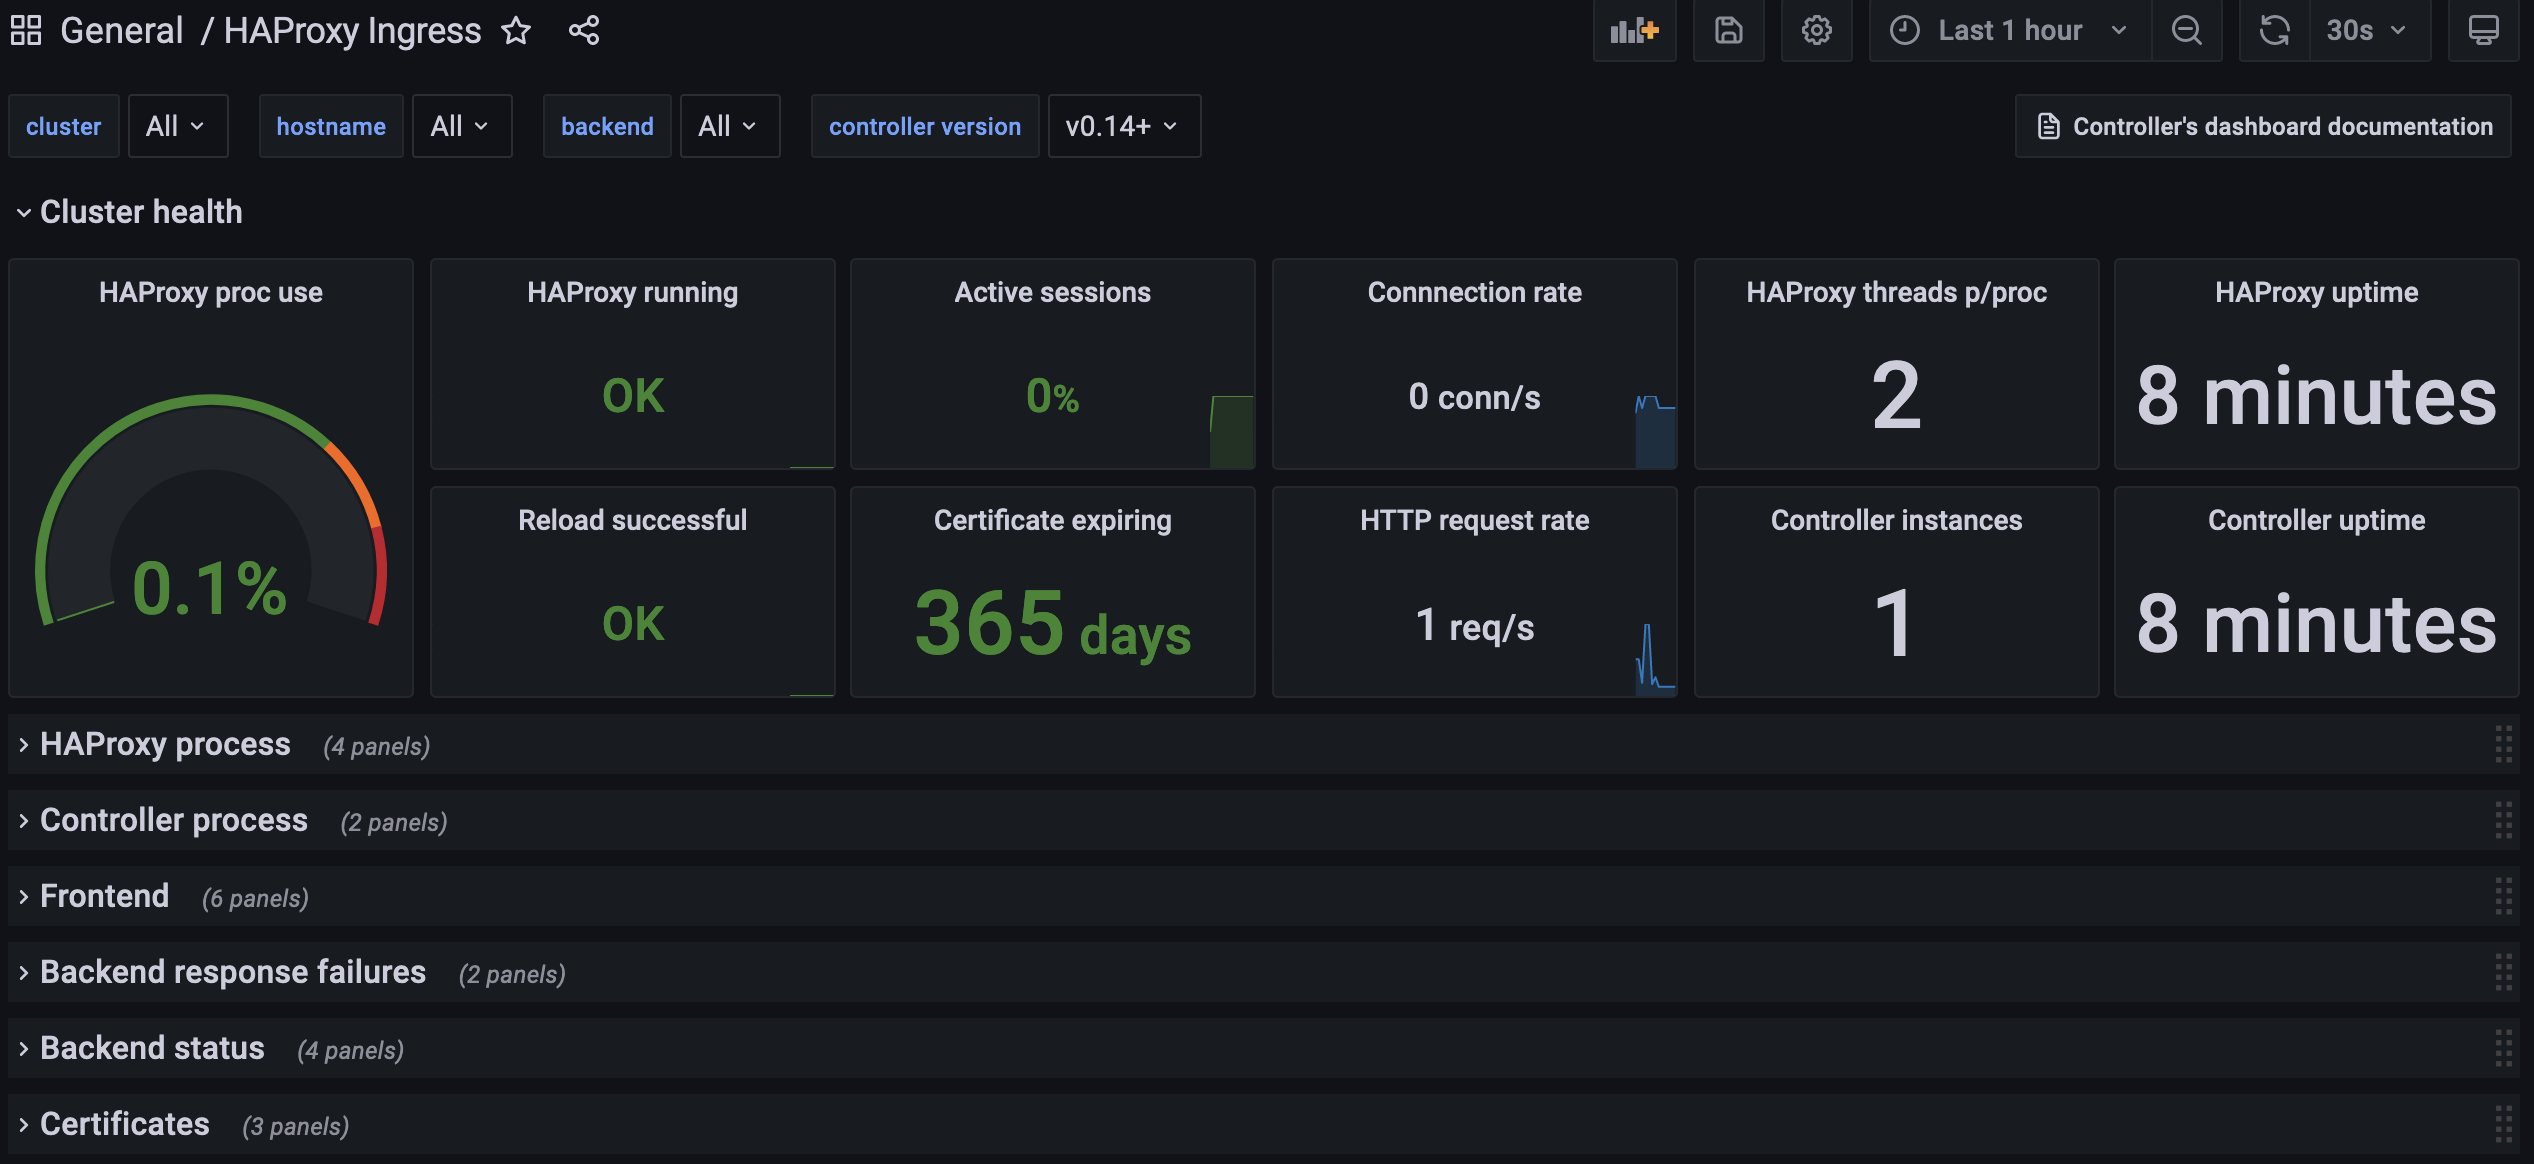The width and height of the screenshot is (2534, 1164).
Task: Toggle the cluster variable filter
Action: point(63,126)
